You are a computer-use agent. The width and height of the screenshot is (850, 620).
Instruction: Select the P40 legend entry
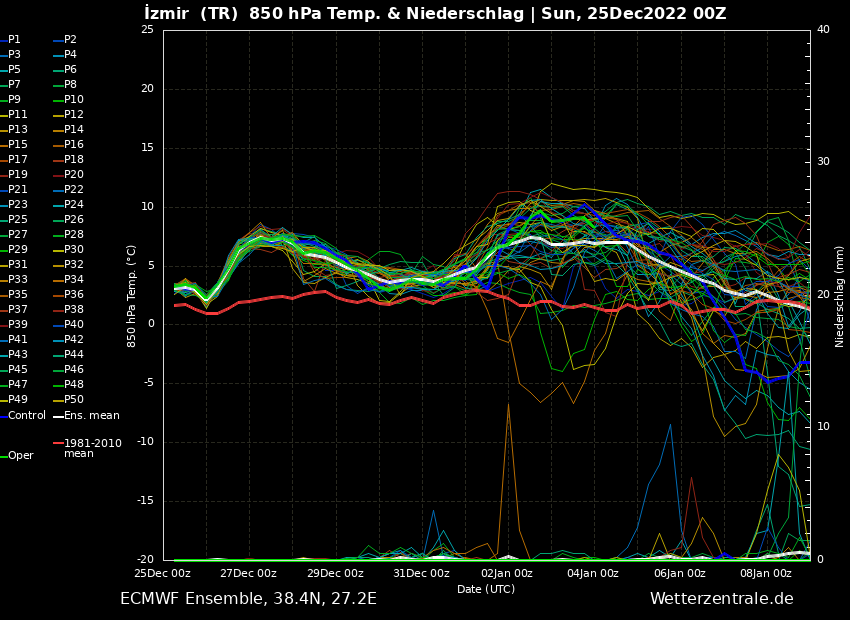(68, 325)
